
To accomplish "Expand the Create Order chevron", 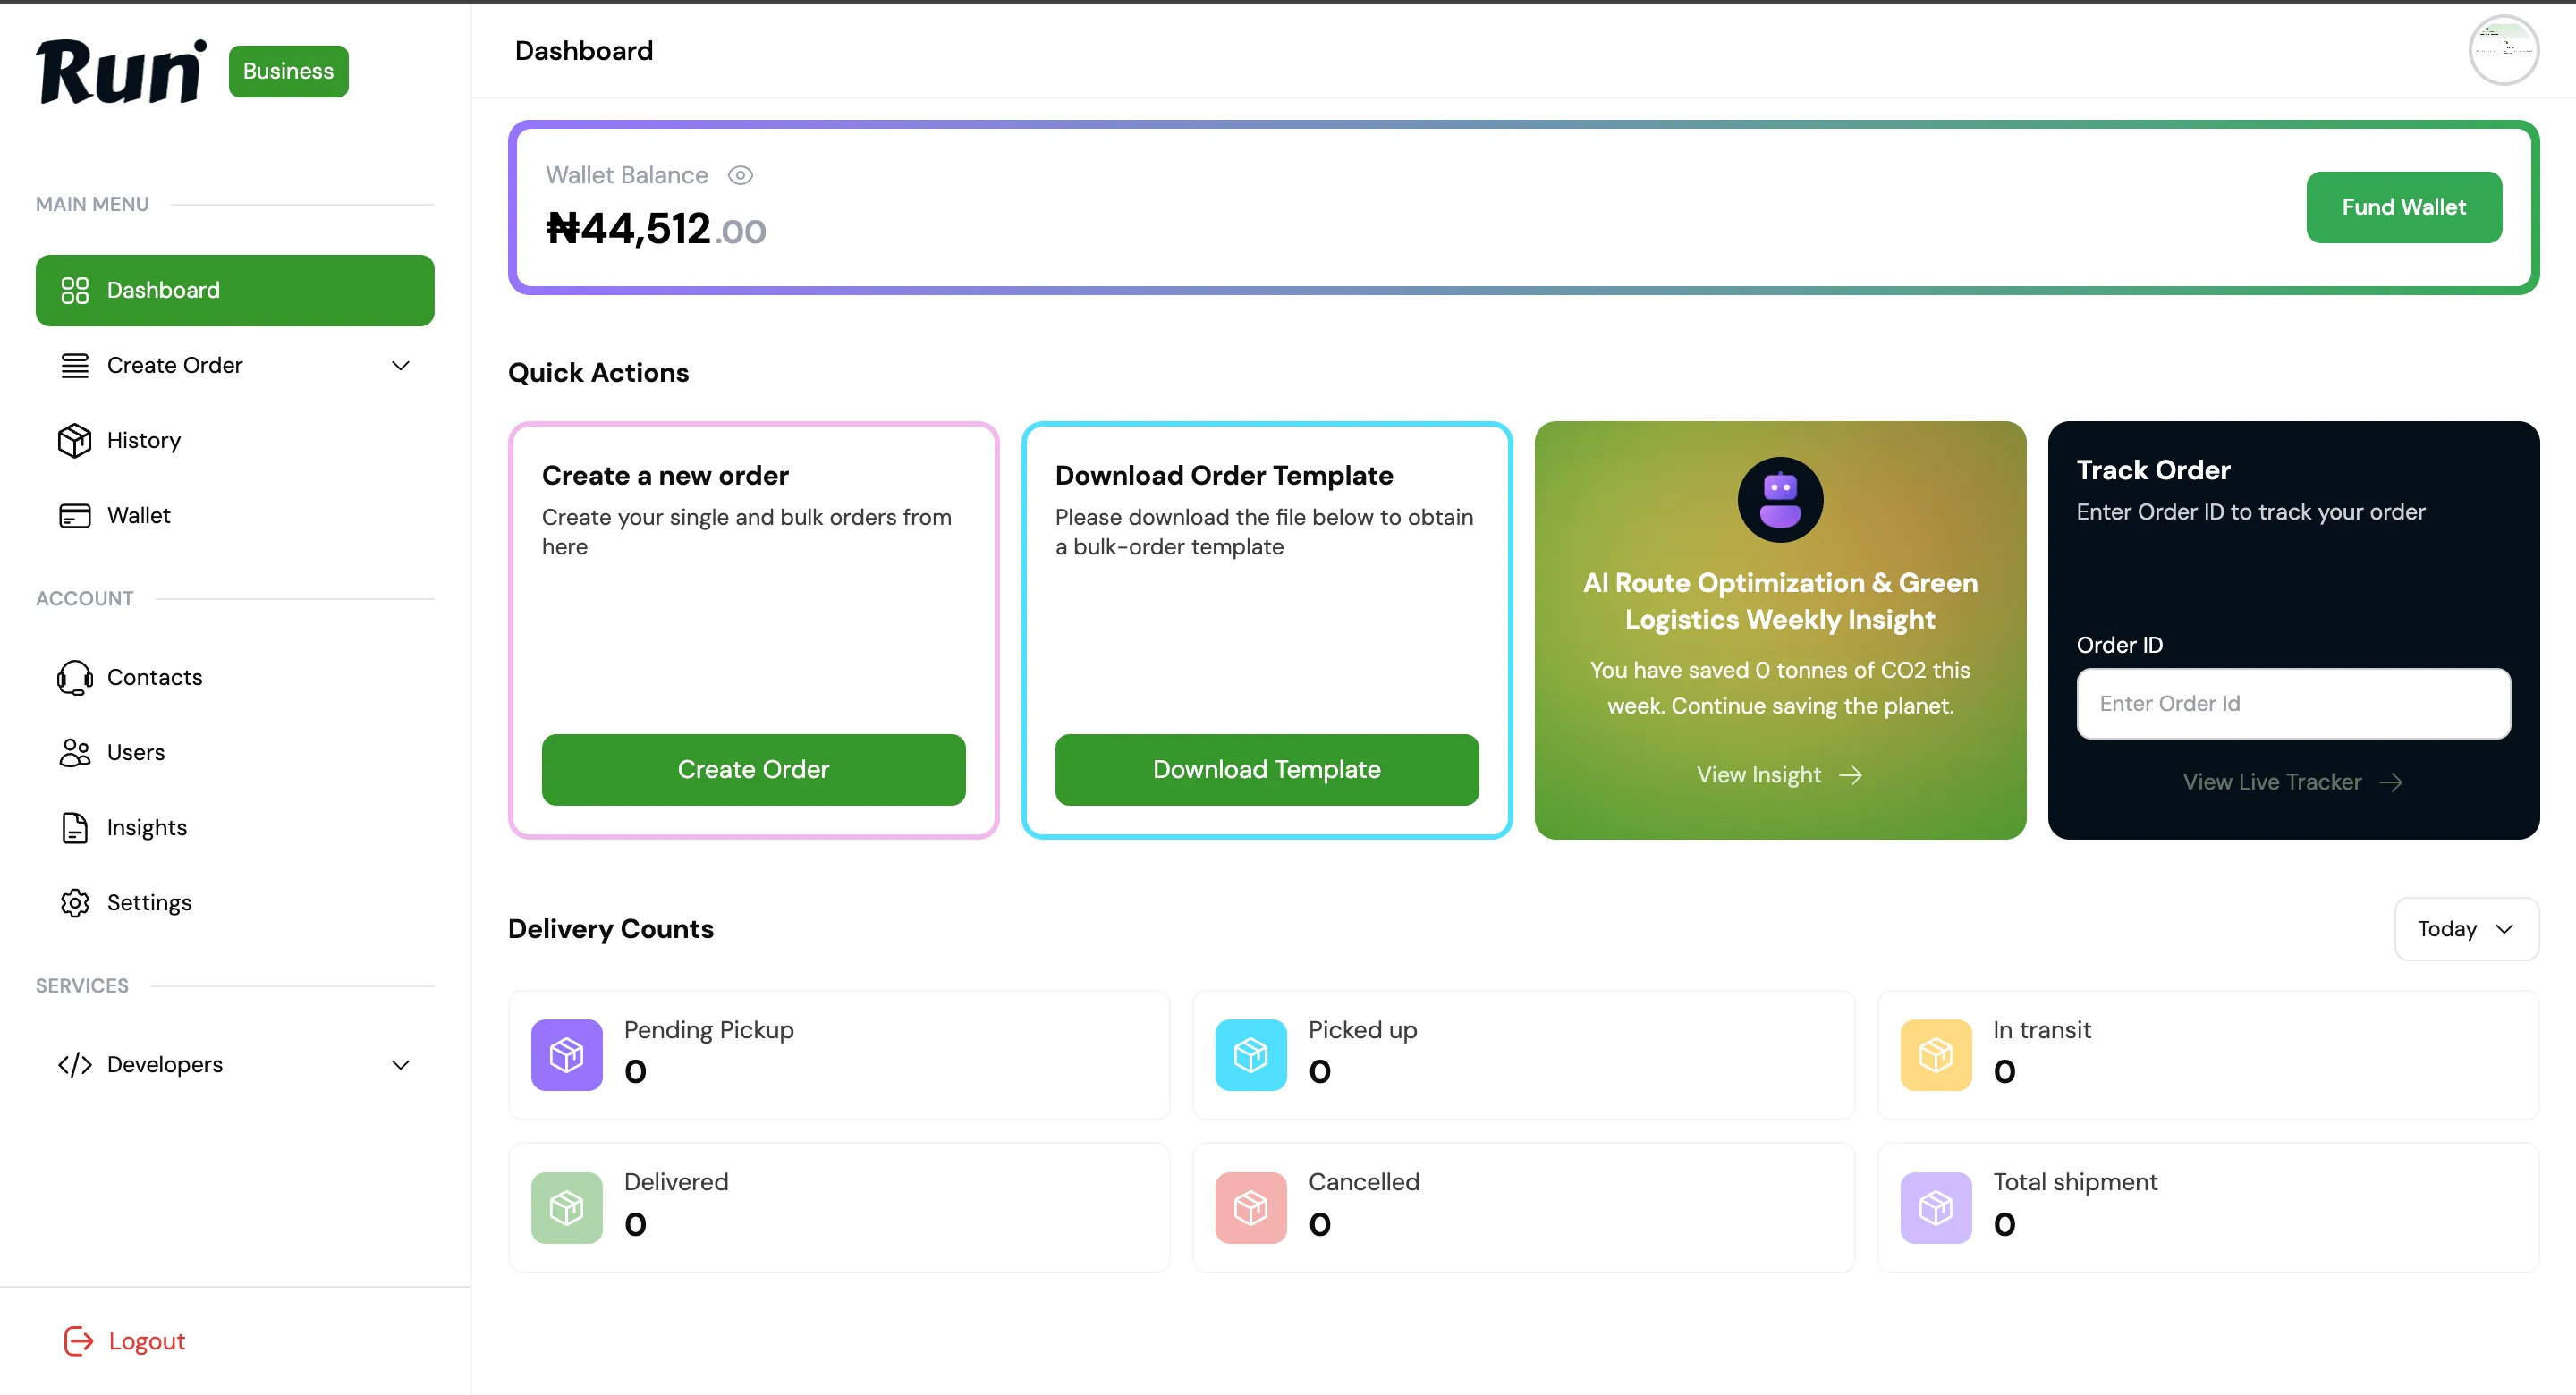I will pos(401,365).
